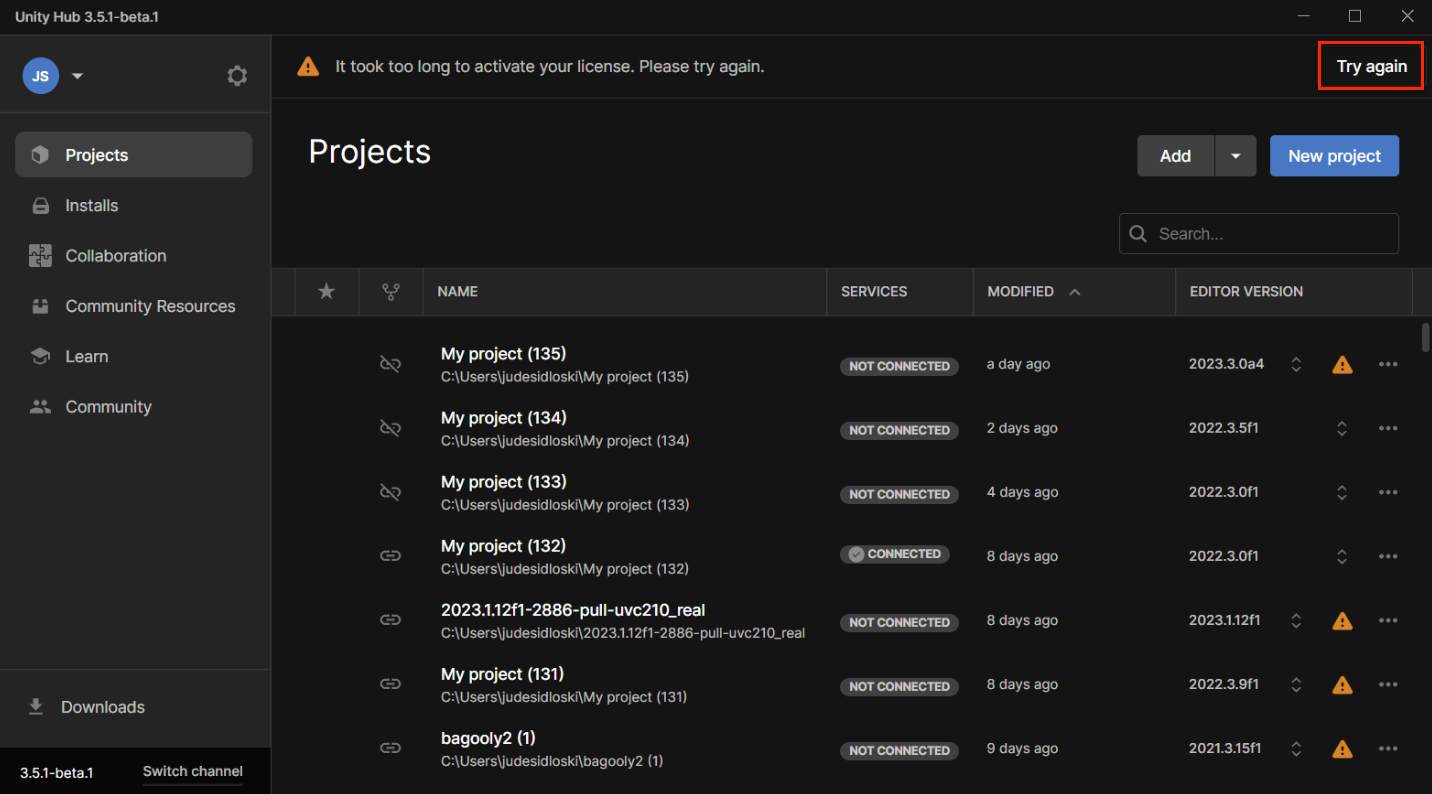1432x794 pixels.
Task: Open Unity Hub preferences gear icon
Action: pyautogui.click(x=237, y=76)
